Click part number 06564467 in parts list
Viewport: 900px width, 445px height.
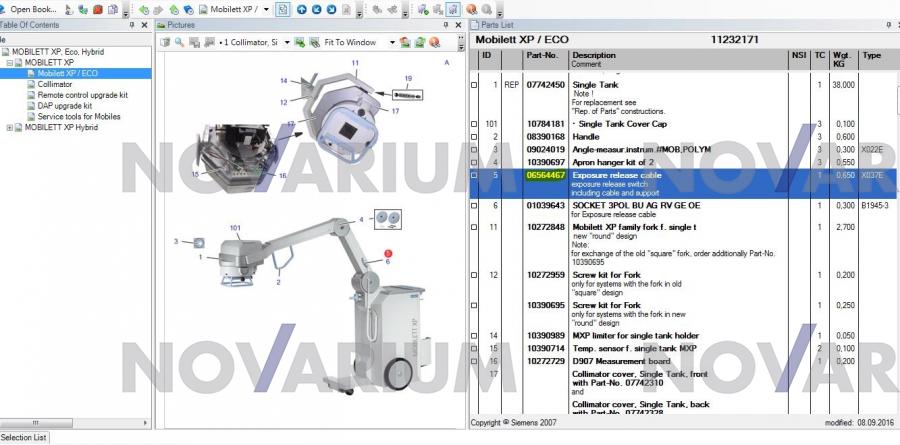(546, 176)
